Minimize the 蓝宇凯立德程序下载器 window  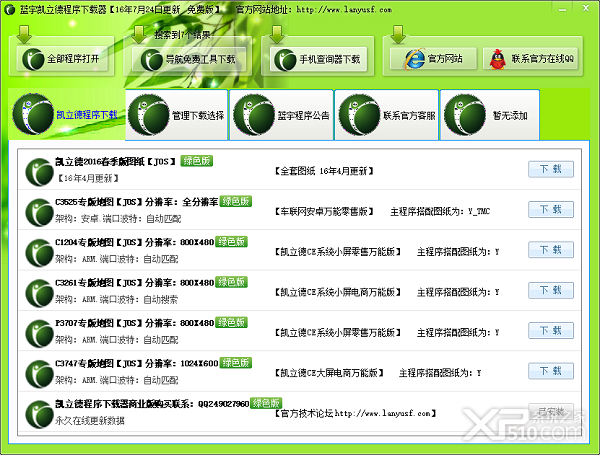tap(562, 9)
